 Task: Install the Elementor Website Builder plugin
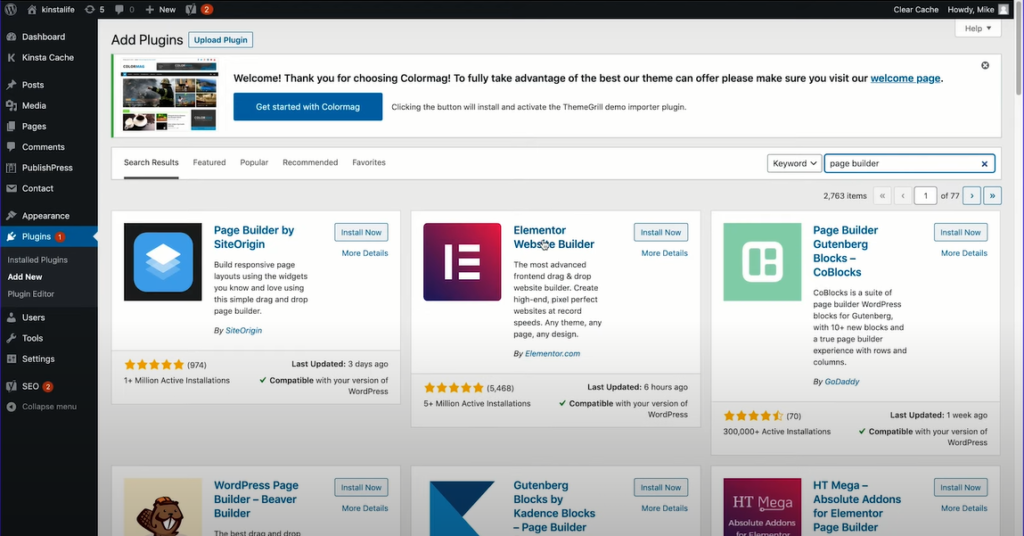coord(660,232)
